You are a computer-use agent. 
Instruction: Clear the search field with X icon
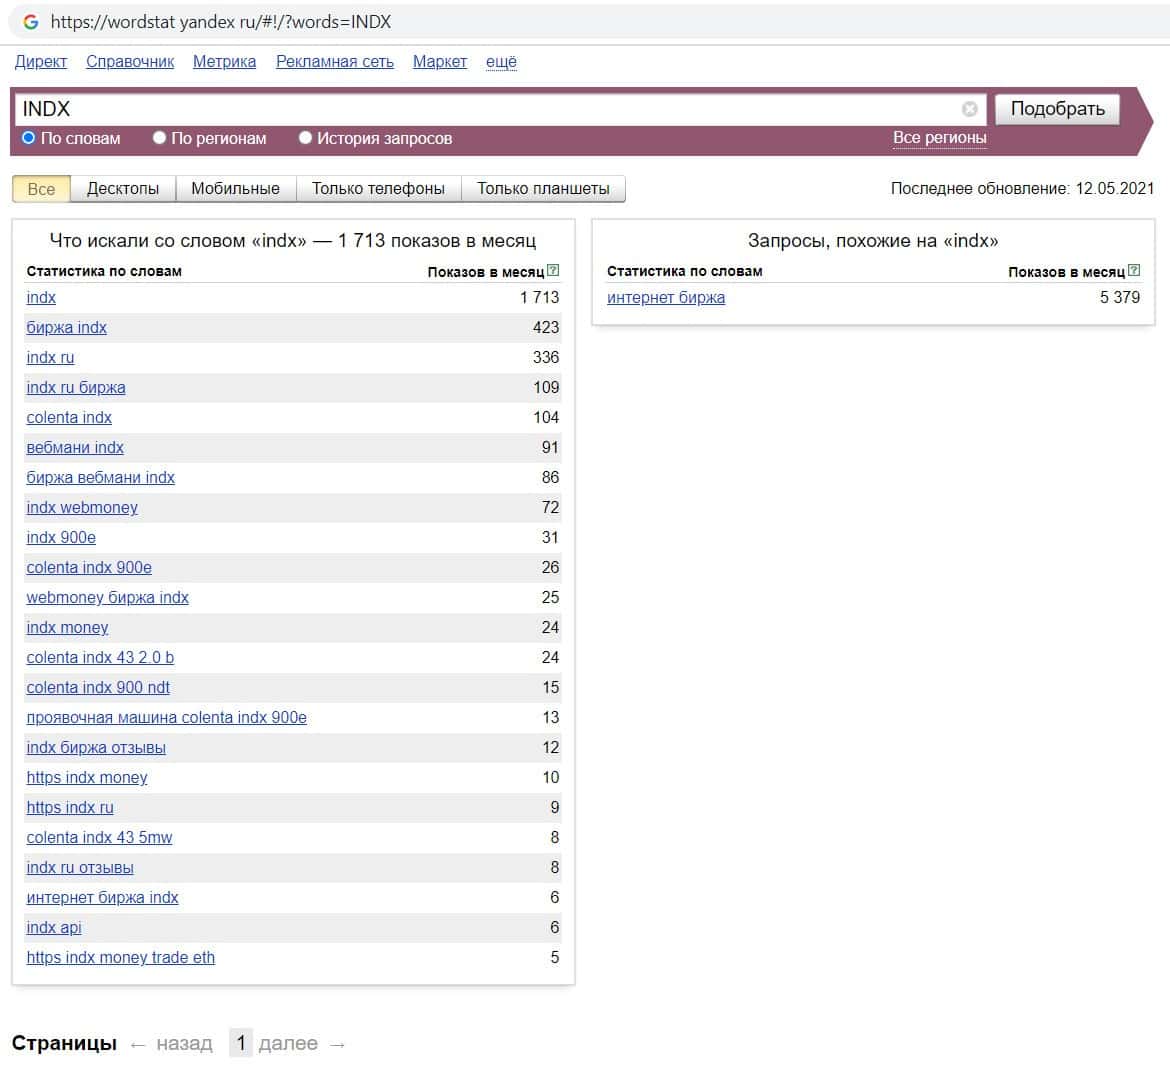pyautogui.click(x=969, y=109)
